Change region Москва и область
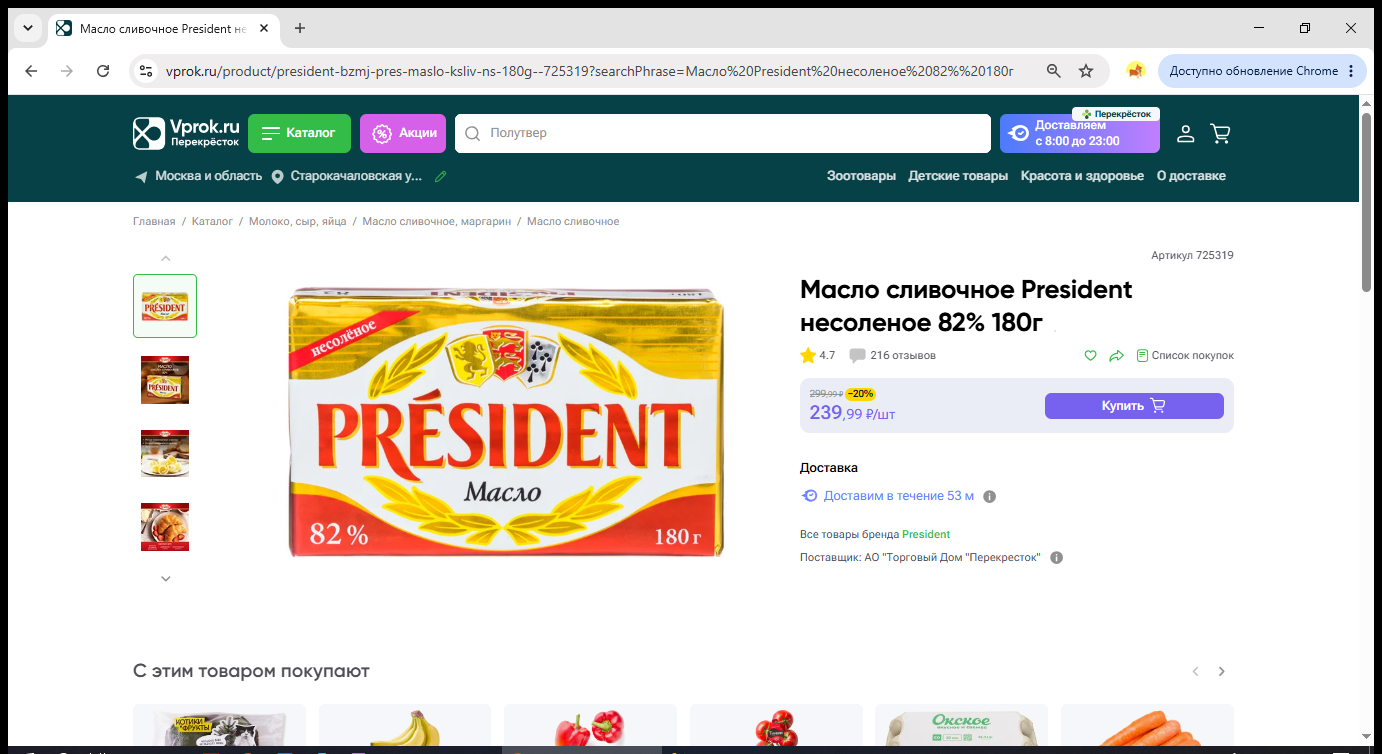Viewport: 1382px width, 754px height. tap(198, 176)
